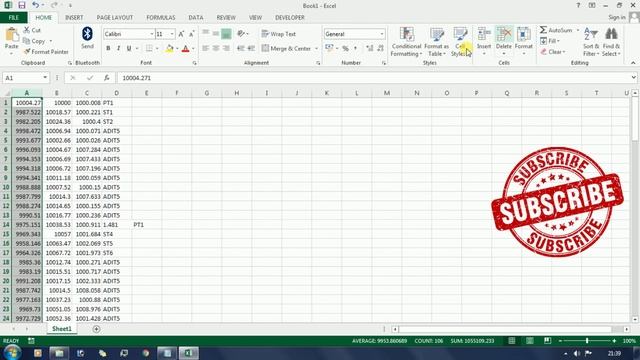Open the Calibri font name dropdown
Screen dimensions: 640x360
click(151, 34)
